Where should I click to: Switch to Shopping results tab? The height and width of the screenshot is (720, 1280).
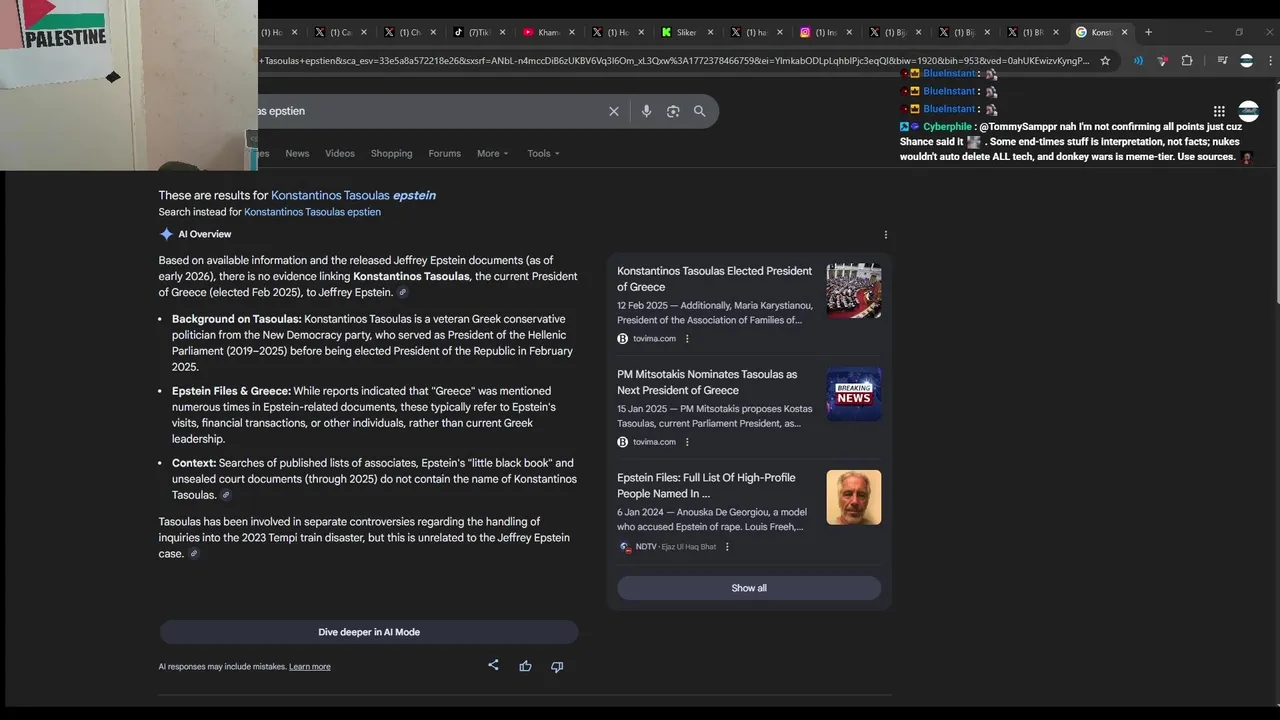tap(391, 153)
